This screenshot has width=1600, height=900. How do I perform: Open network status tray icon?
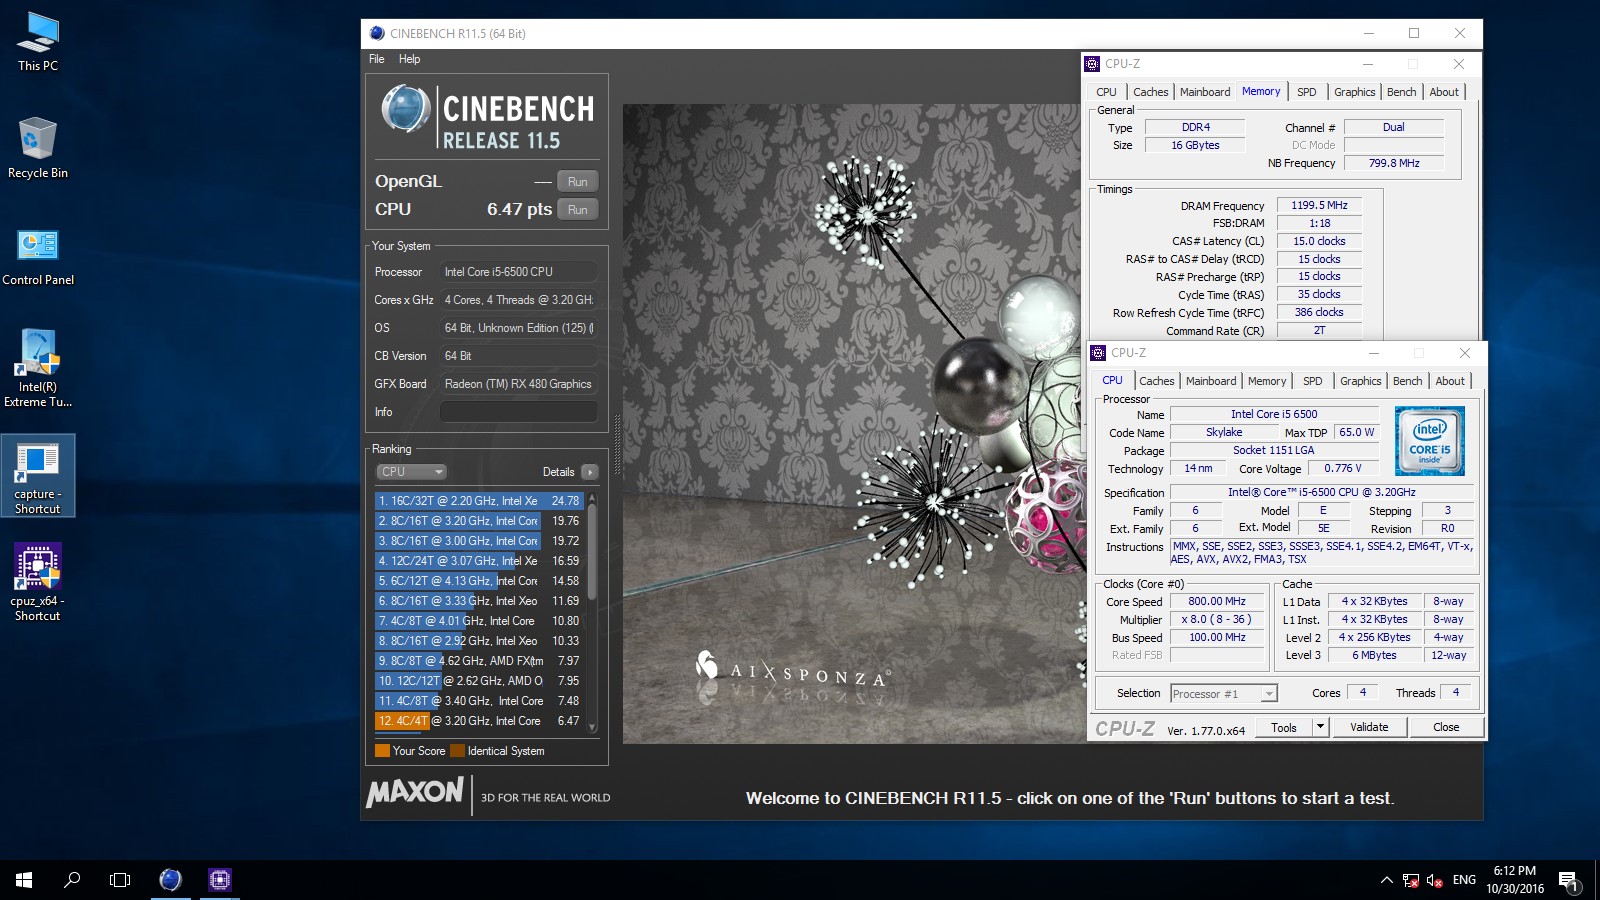pyautogui.click(x=1411, y=880)
